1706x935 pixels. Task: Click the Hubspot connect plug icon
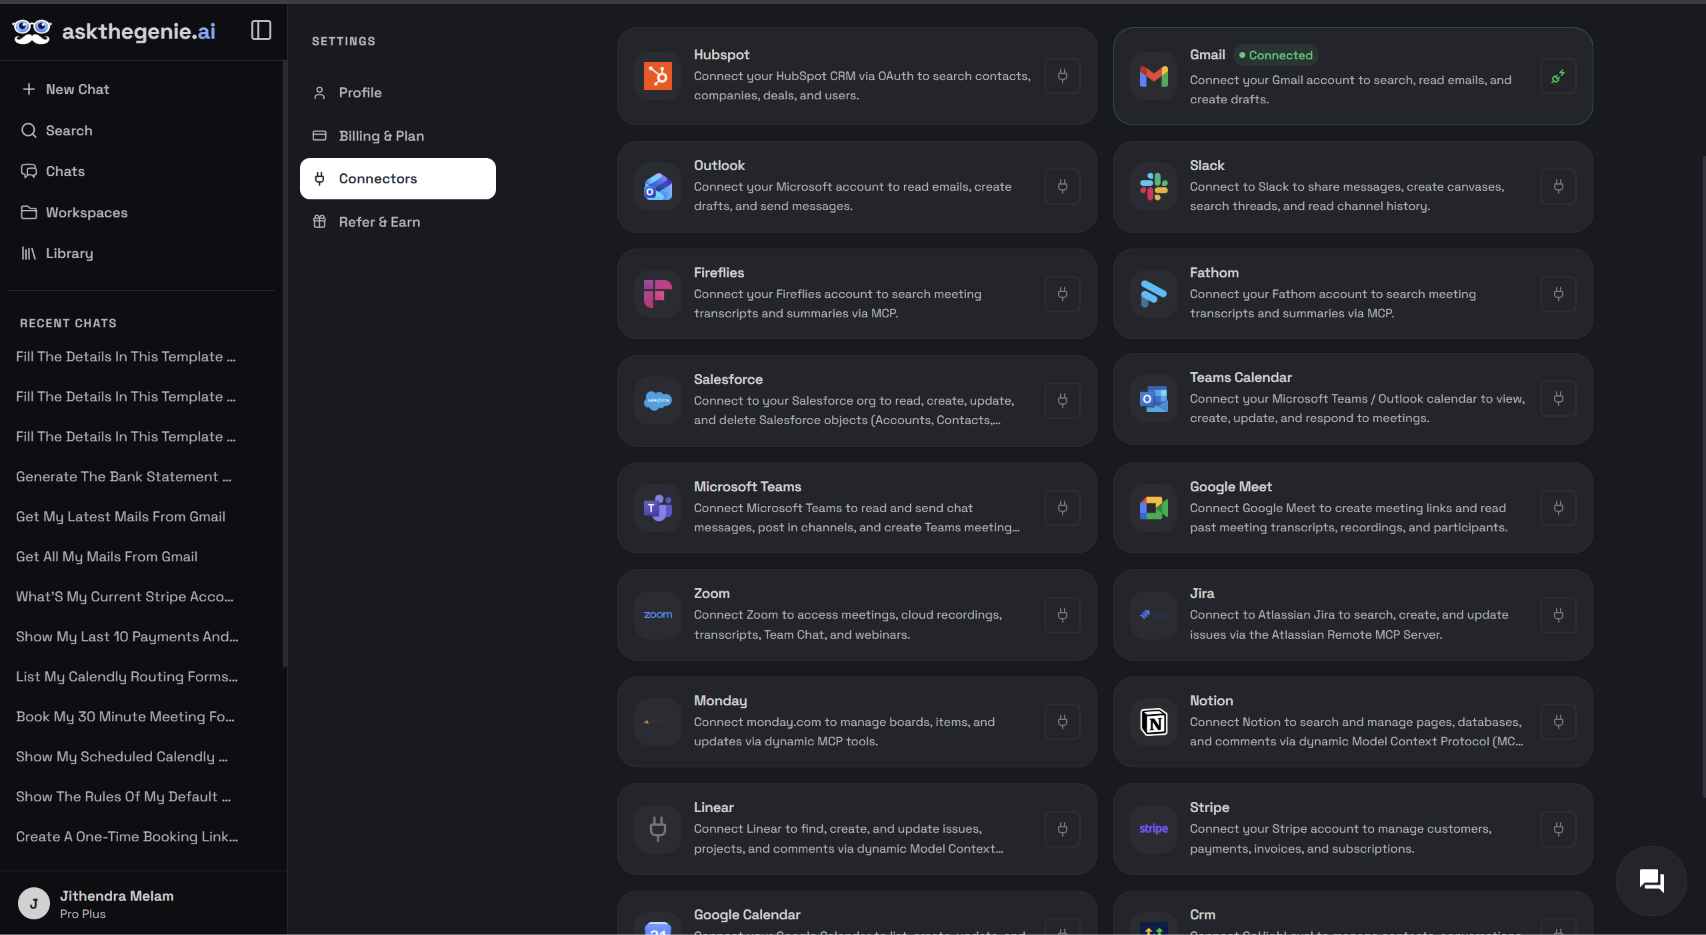[1062, 76]
